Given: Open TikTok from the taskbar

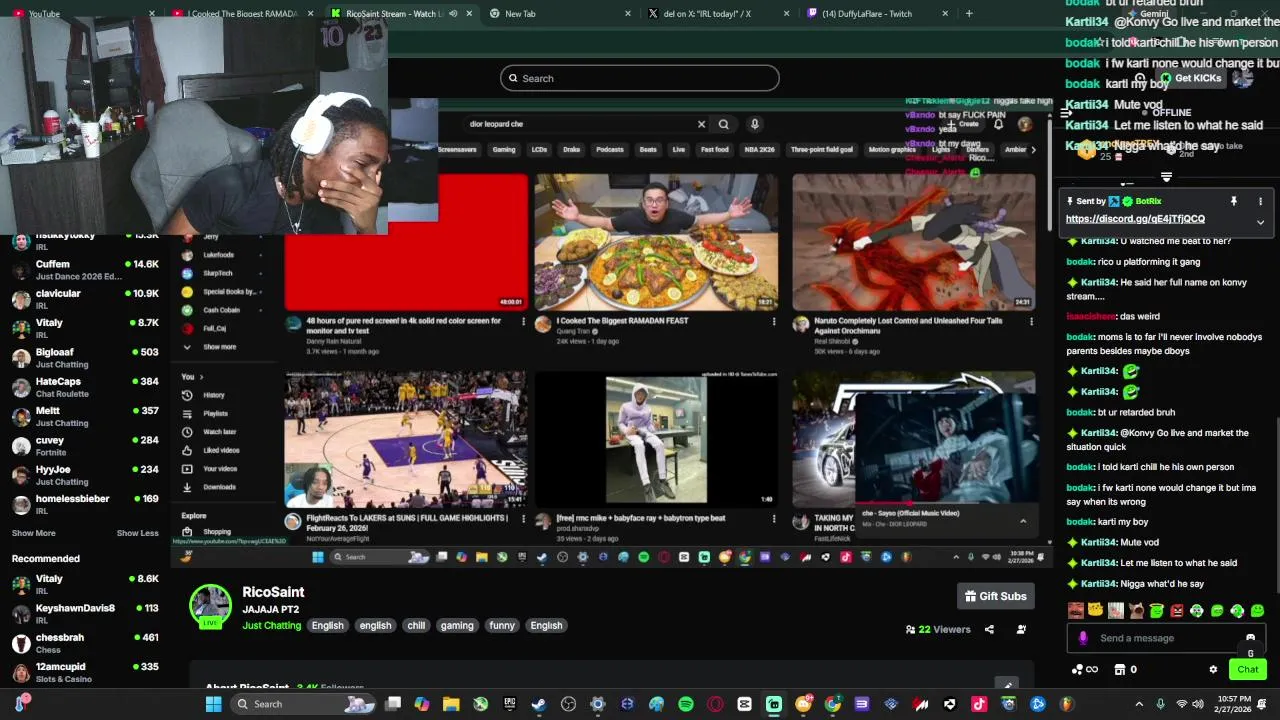Looking at the screenshot, I should pyautogui.click(x=978, y=704).
